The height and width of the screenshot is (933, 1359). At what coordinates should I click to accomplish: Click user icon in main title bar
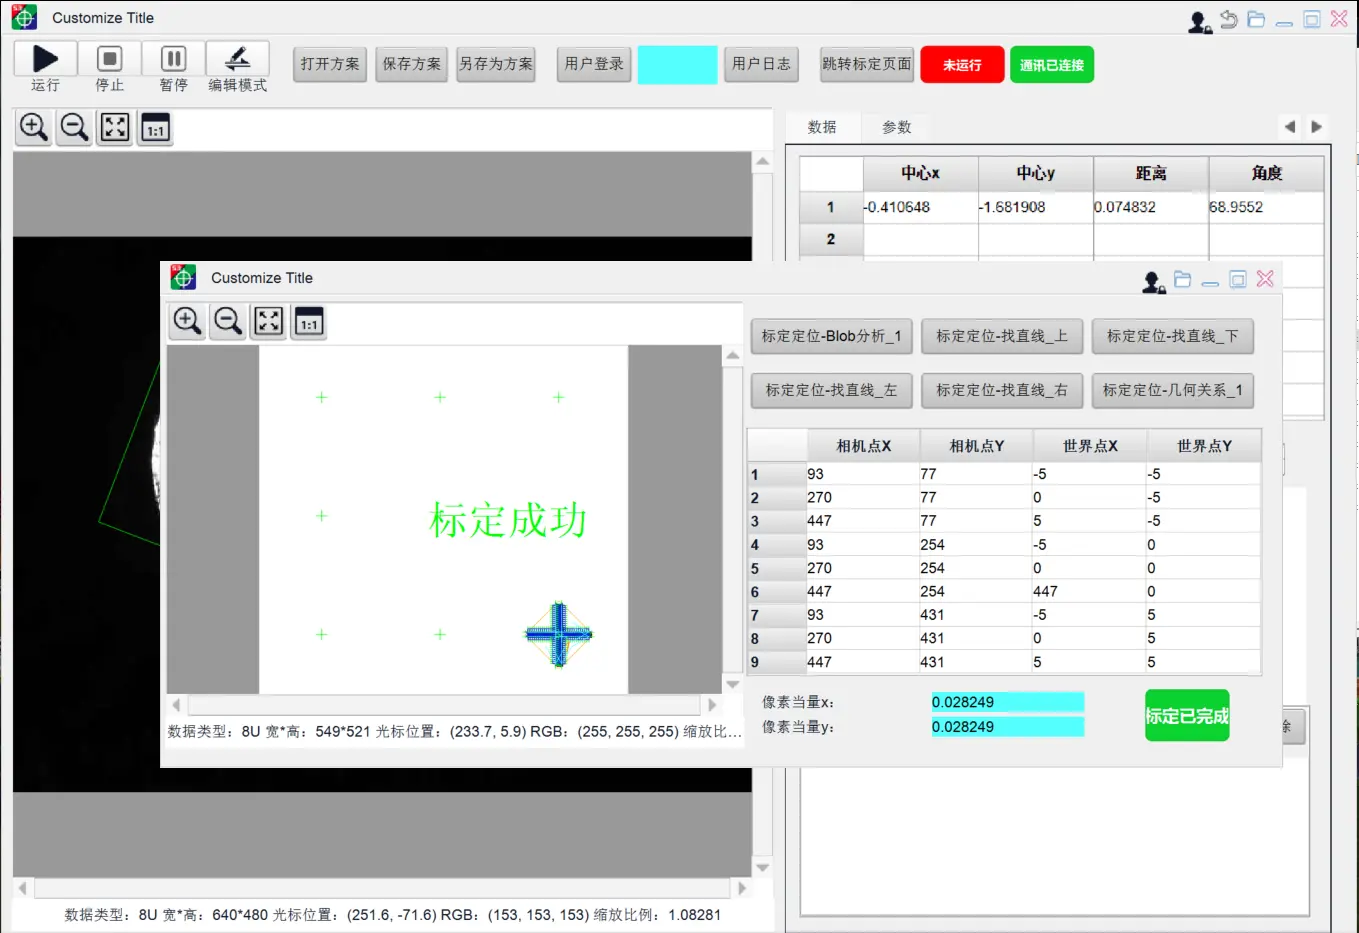(x=1199, y=21)
